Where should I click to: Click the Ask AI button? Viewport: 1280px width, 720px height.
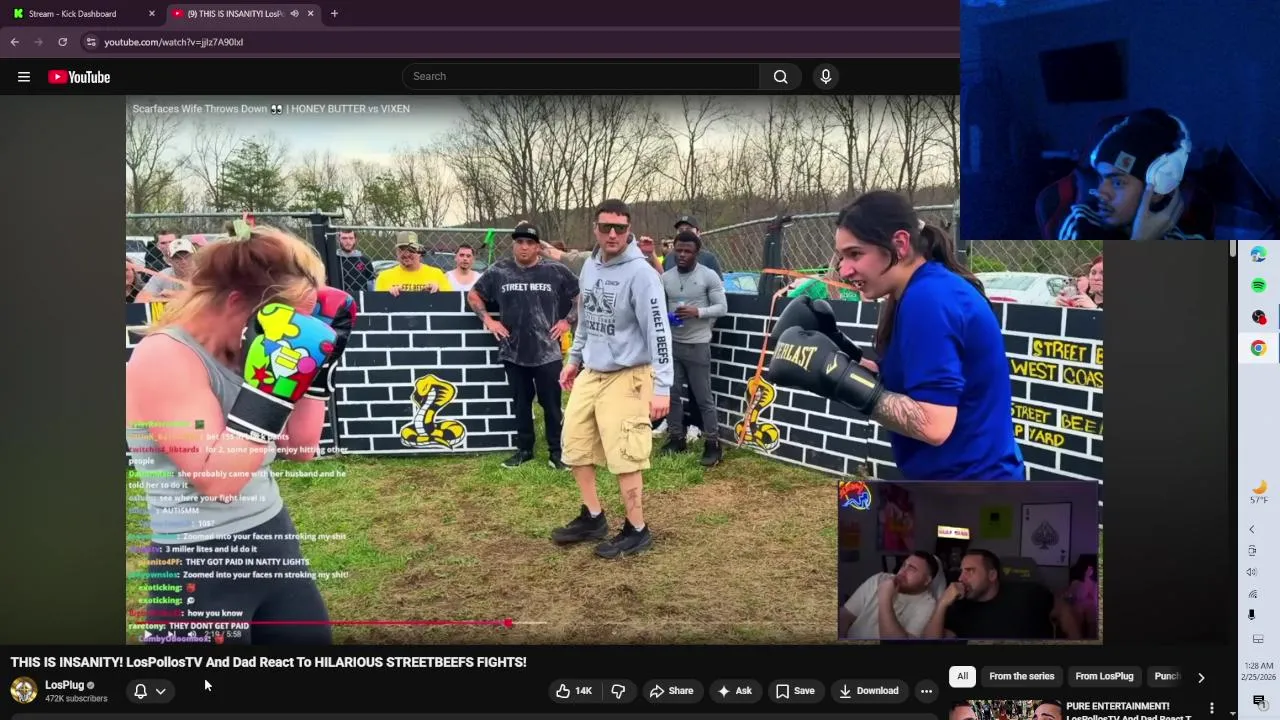pyautogui.click(x=734, y=691)
